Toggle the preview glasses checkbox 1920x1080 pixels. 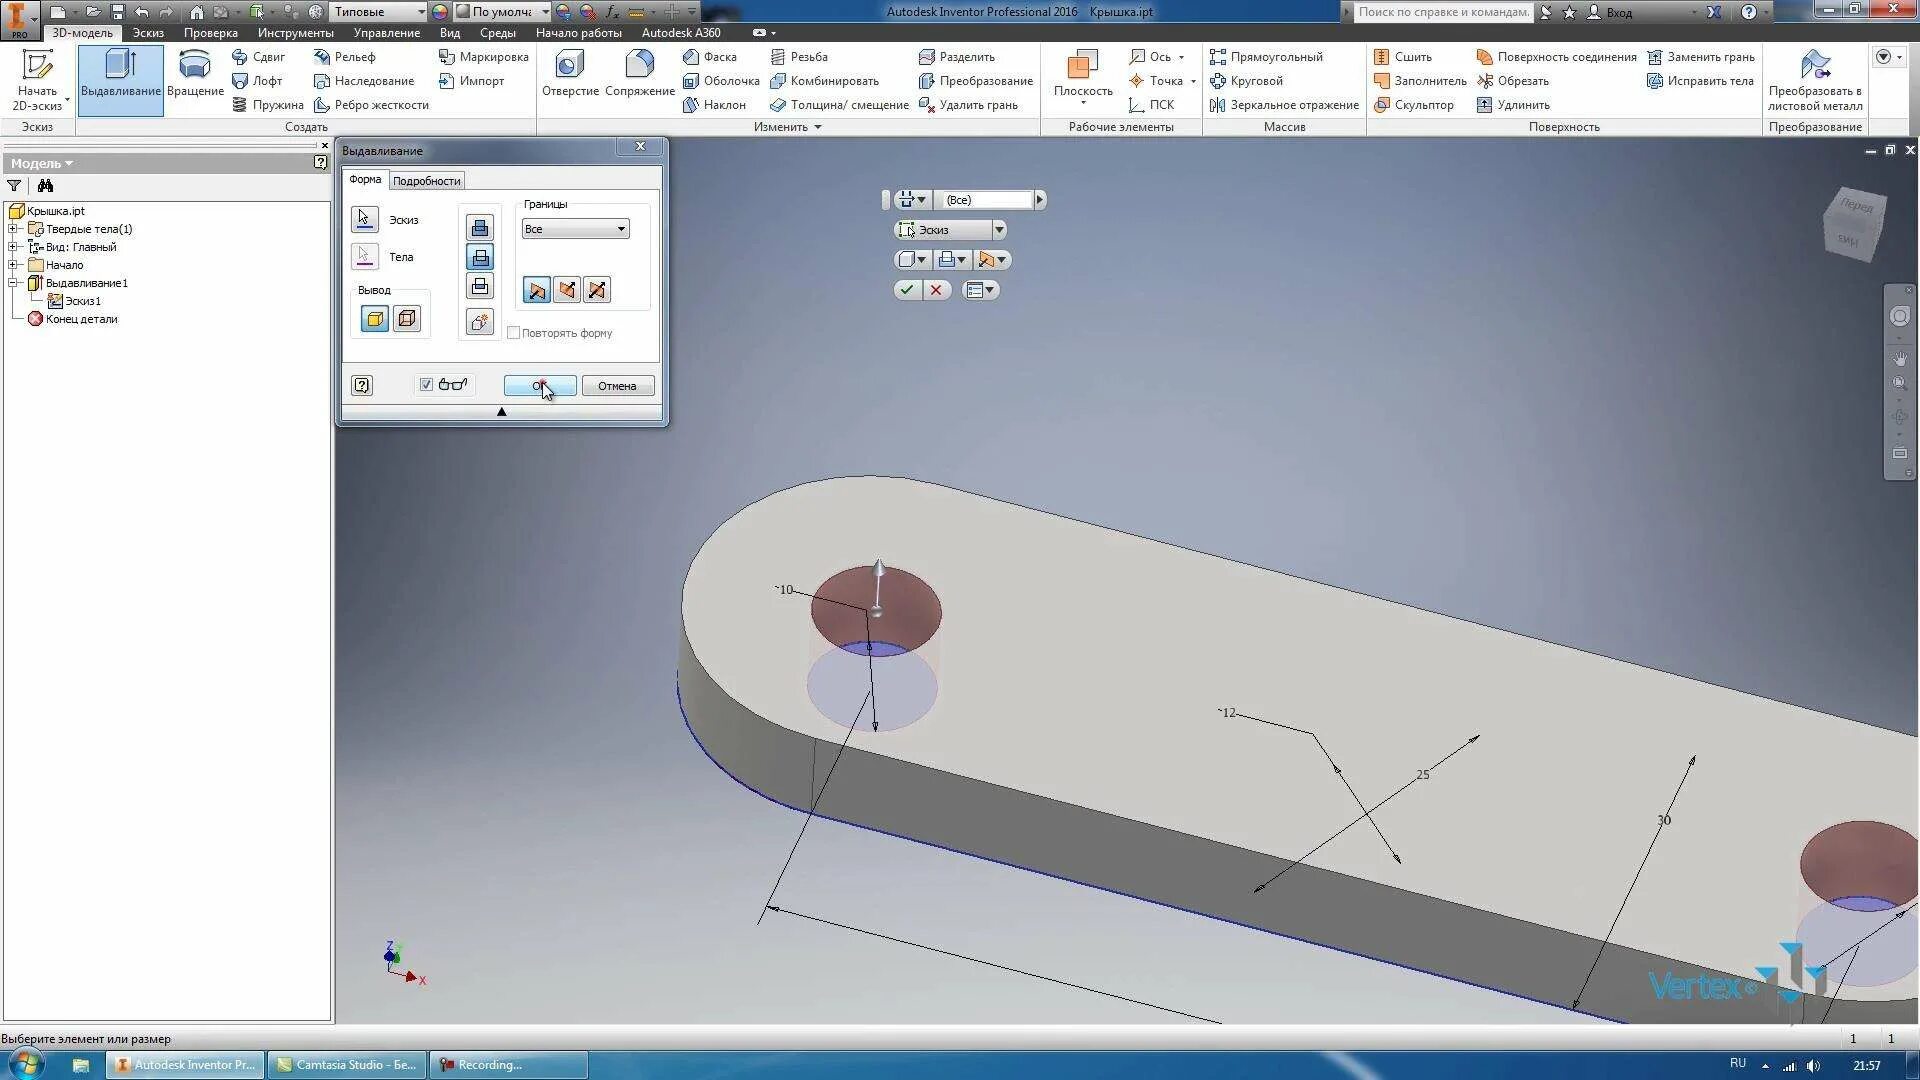click(x=426, y=385)
